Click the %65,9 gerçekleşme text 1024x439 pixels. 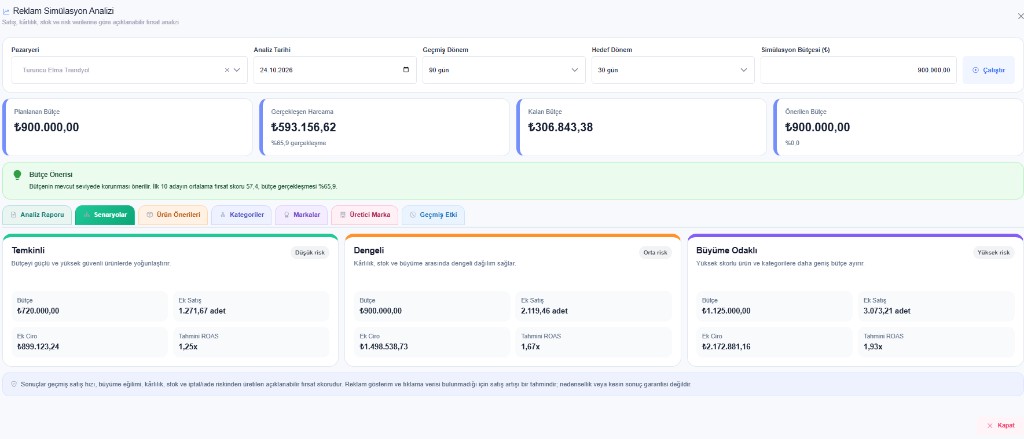tap(298, 143)
